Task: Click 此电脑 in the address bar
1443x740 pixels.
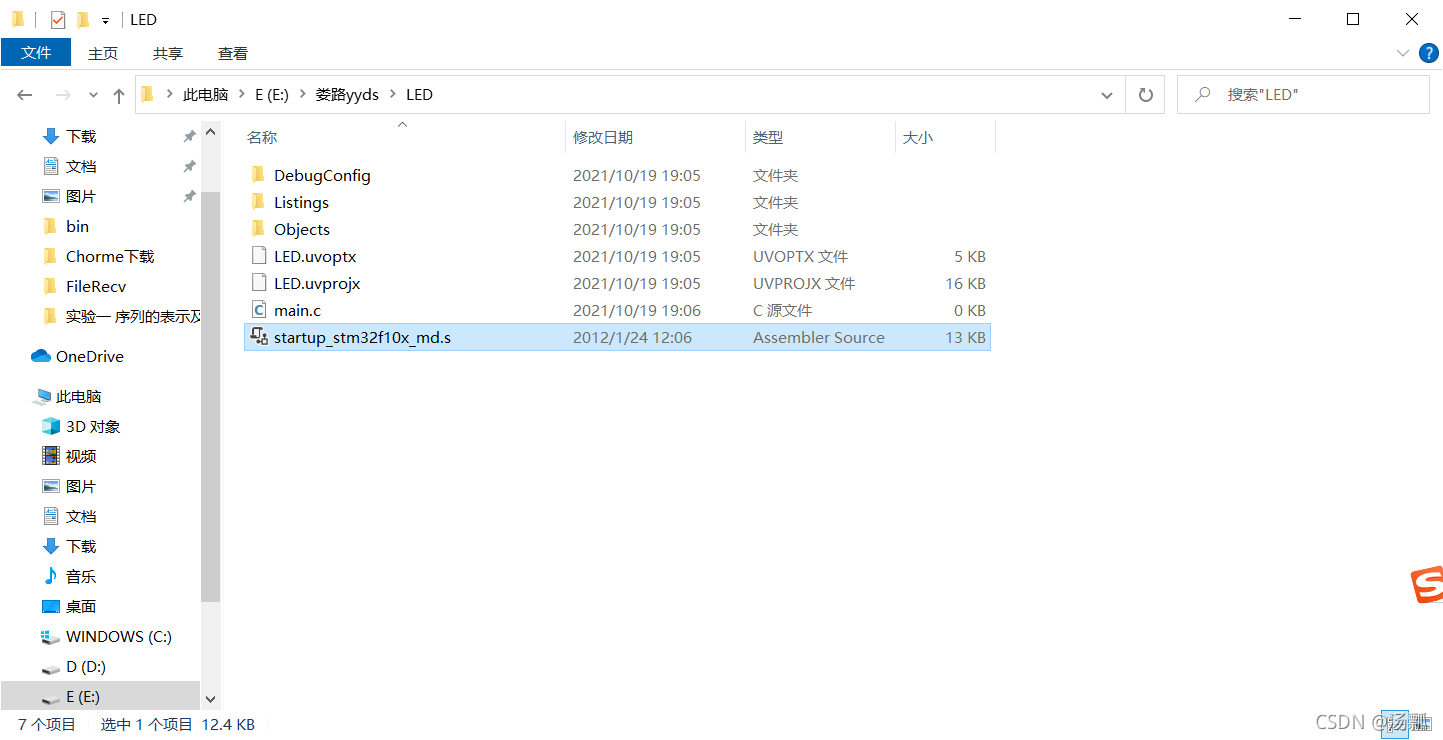Action: point(205,95)
